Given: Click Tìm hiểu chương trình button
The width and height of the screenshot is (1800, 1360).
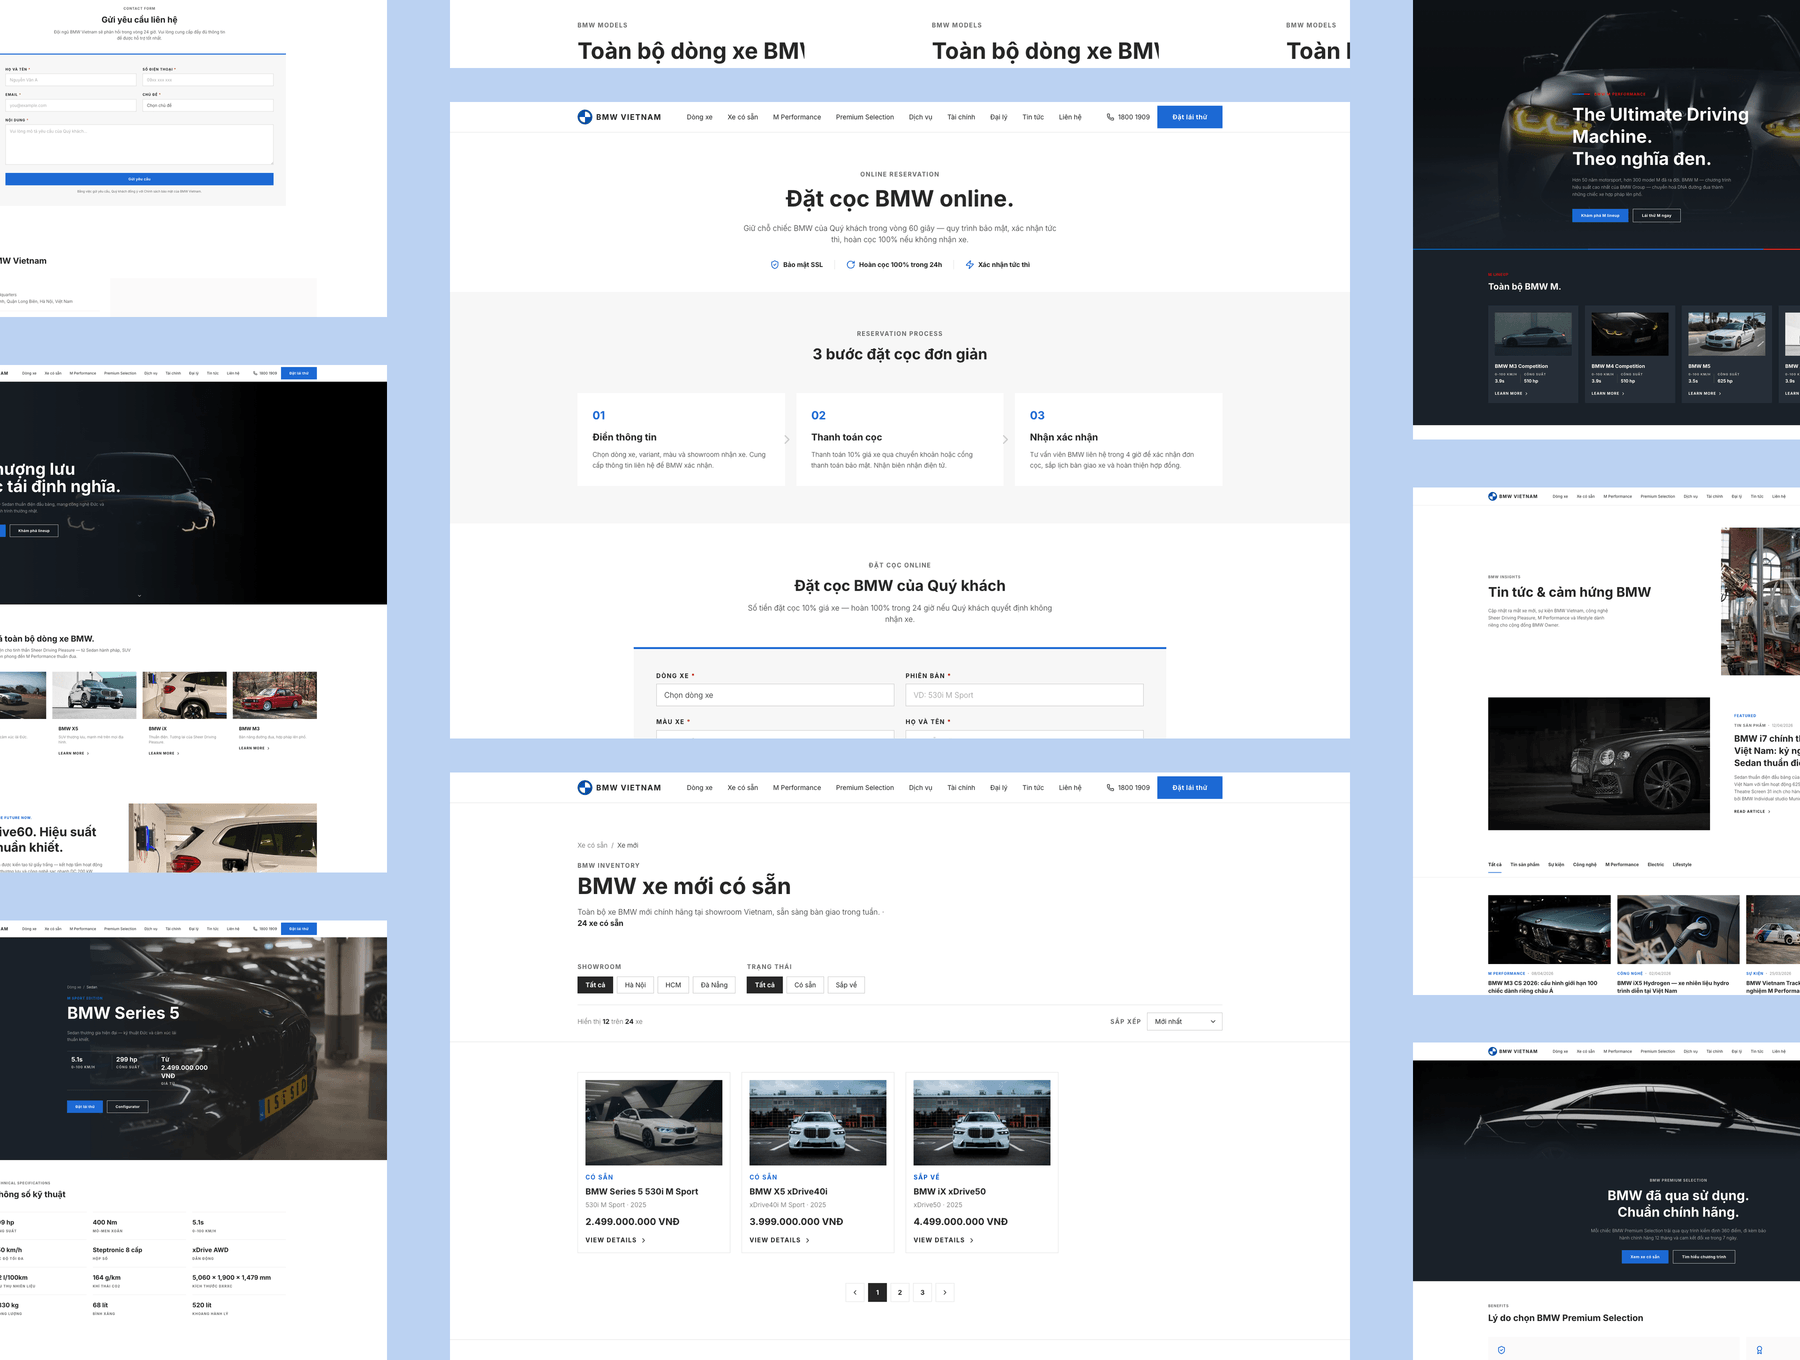Looking at the screenshot, I should tap(1704, 1257).
